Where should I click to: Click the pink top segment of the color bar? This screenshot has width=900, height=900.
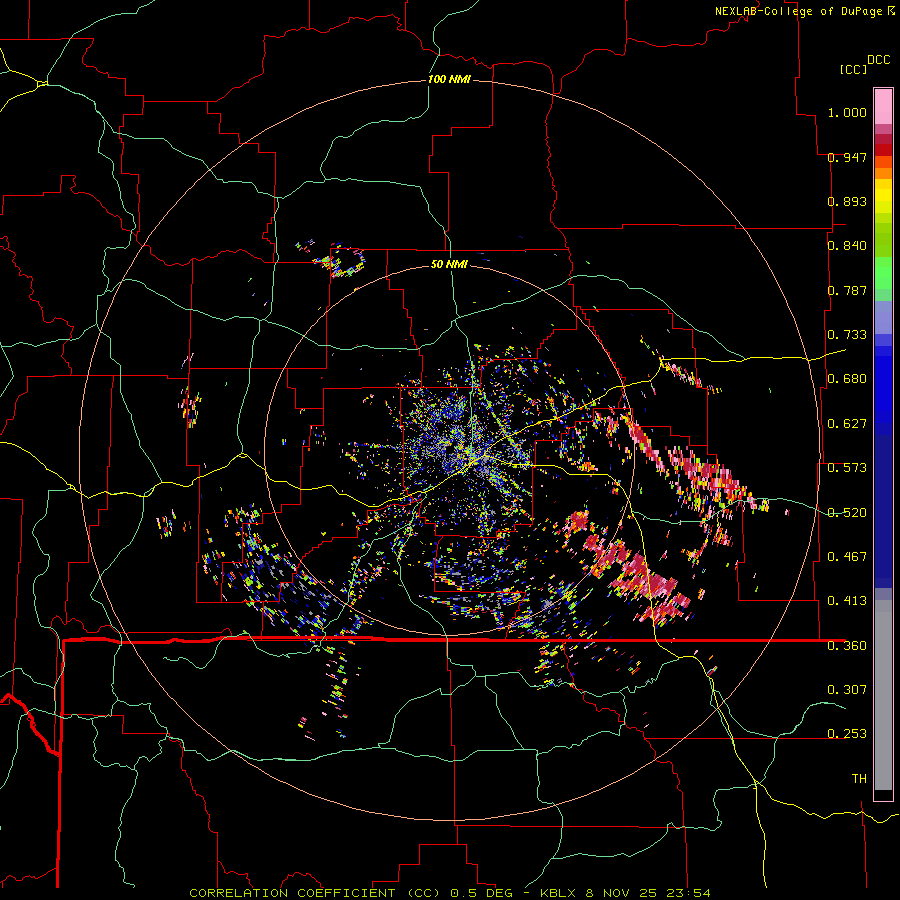(x=883, y=106)
